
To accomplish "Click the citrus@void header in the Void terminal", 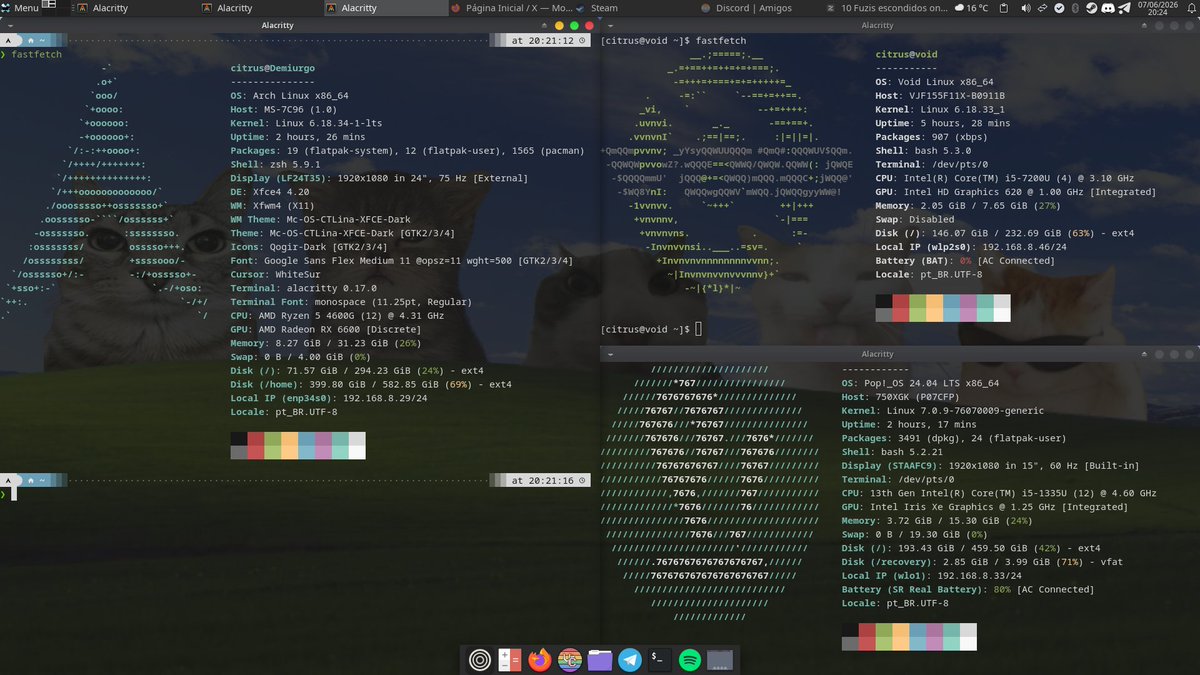I will [906, 55].
